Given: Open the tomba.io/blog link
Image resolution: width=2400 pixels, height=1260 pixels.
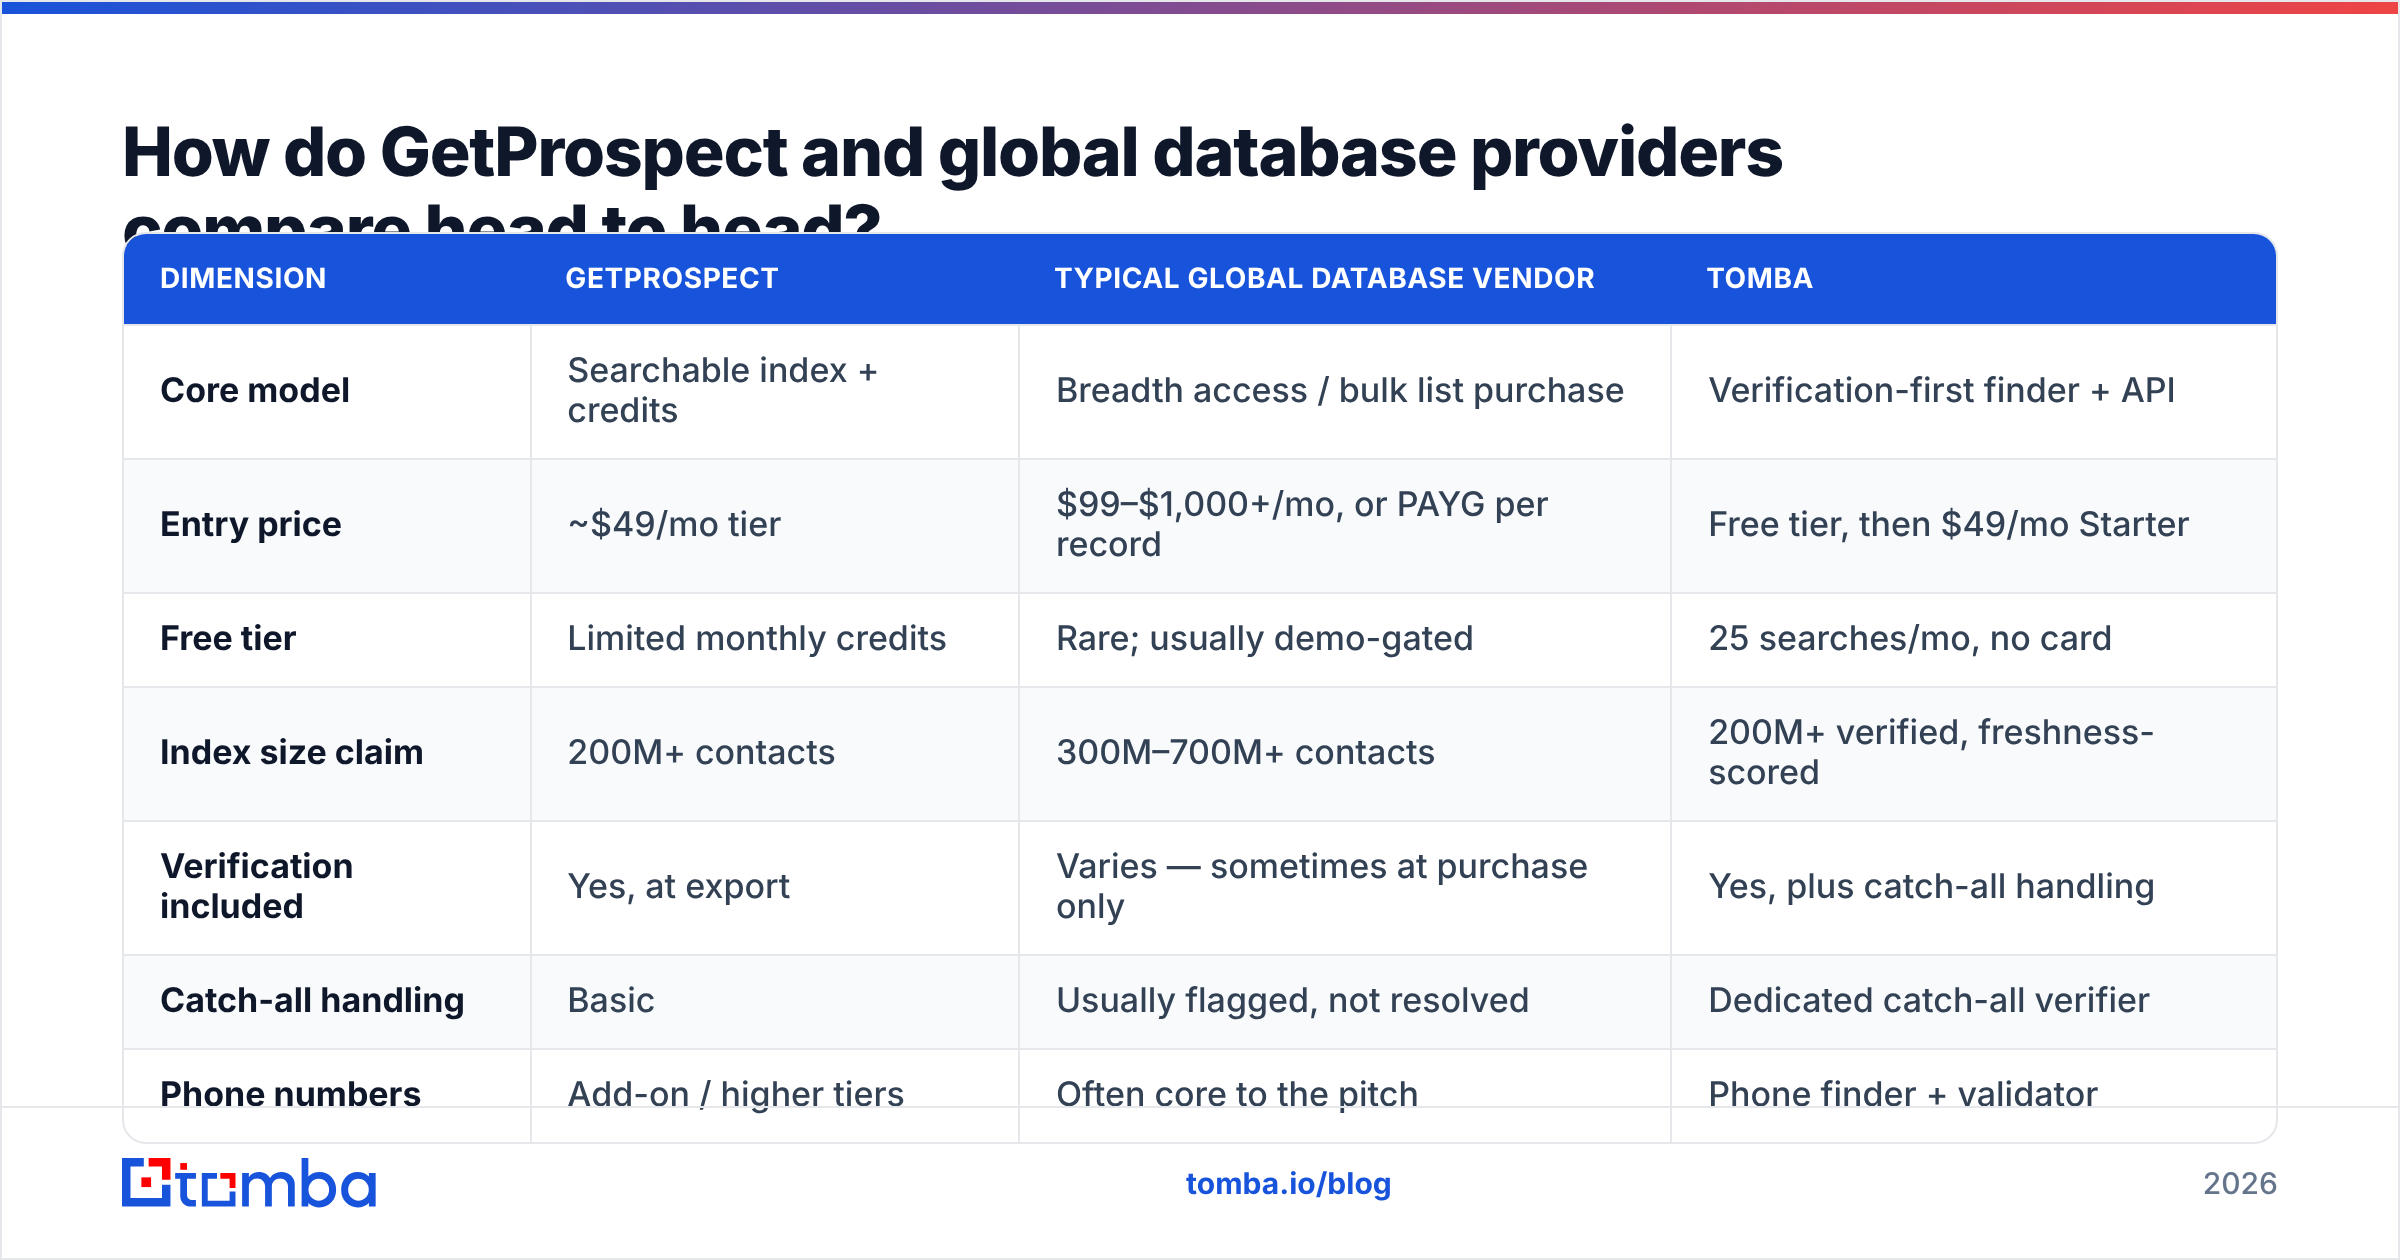Looking at the screenshot, I should 1288,1184.
